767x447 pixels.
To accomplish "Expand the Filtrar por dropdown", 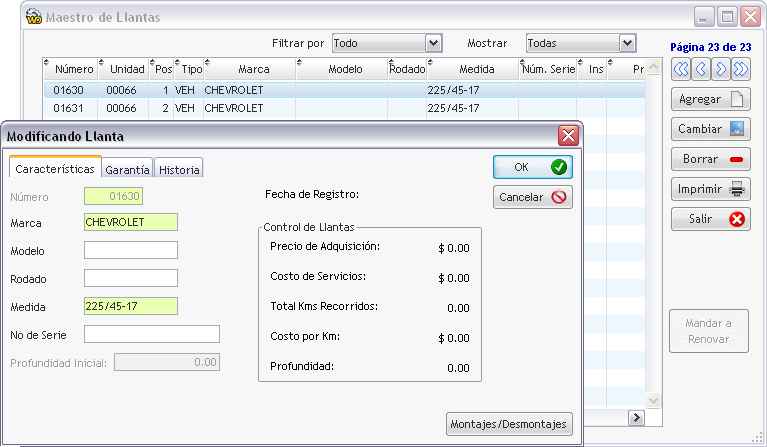I will [x=433, y=43].
